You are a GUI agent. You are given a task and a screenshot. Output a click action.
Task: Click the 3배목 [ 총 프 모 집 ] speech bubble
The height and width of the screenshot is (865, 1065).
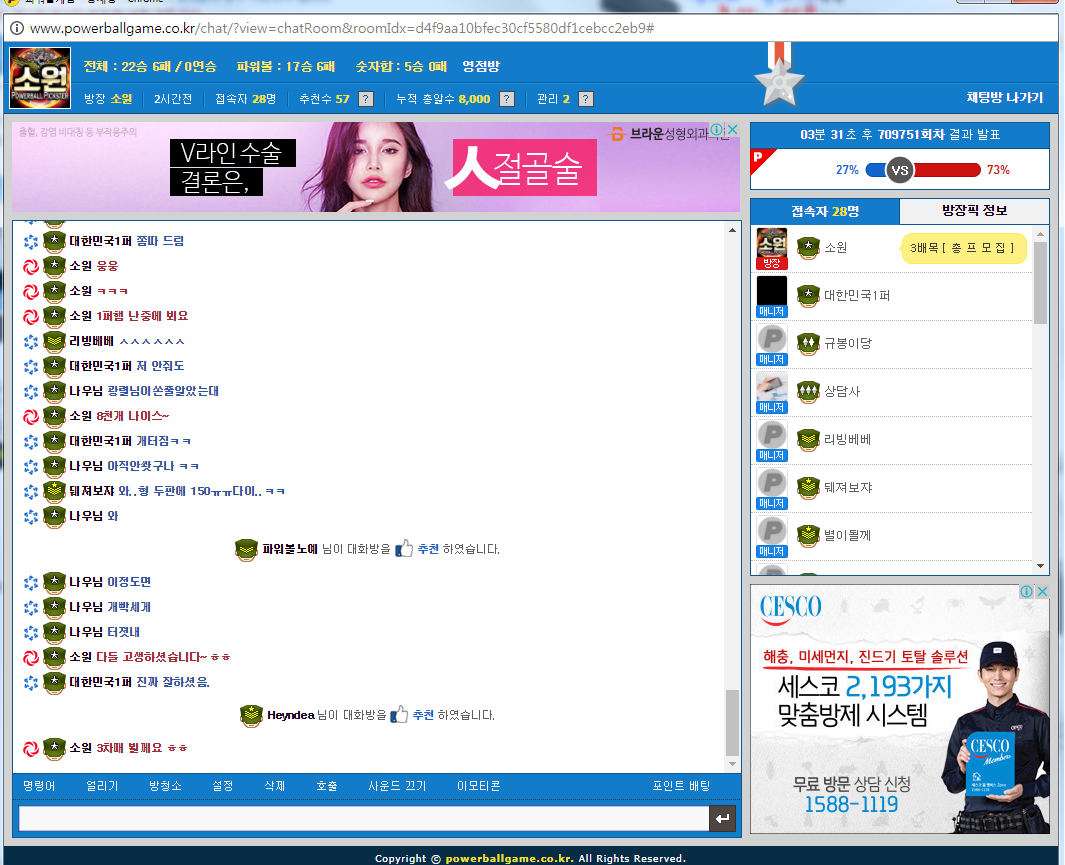coord(962,248)
